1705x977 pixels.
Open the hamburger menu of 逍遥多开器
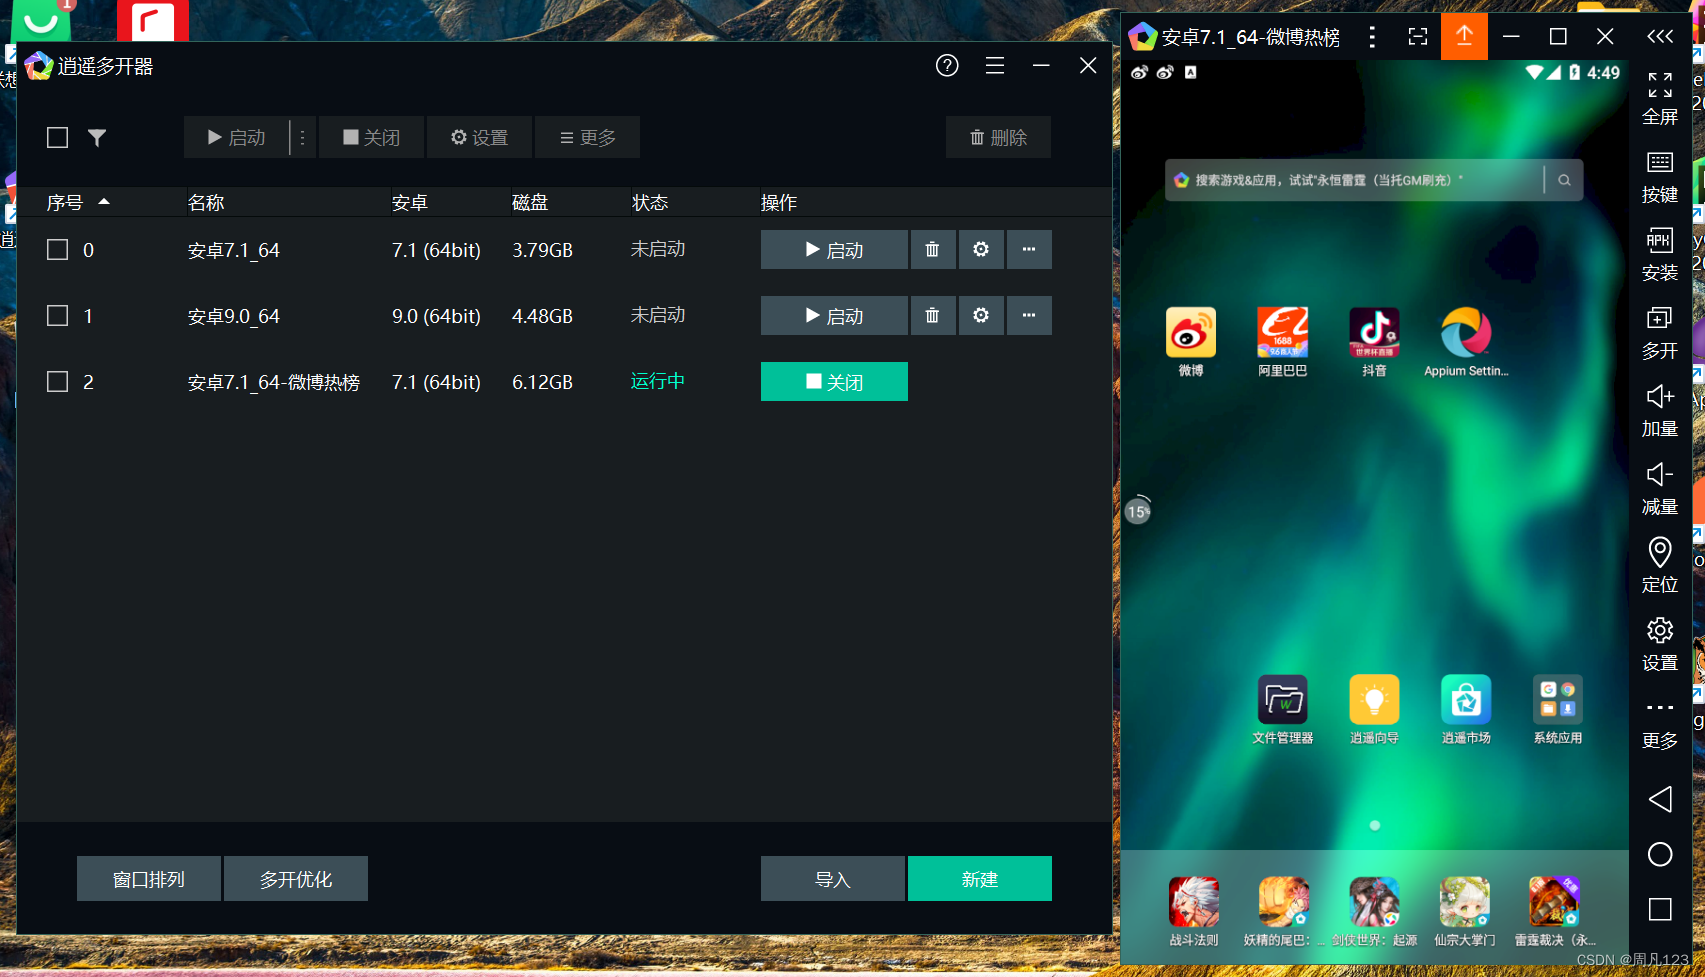pyautogui.click(x=995, y=66)
